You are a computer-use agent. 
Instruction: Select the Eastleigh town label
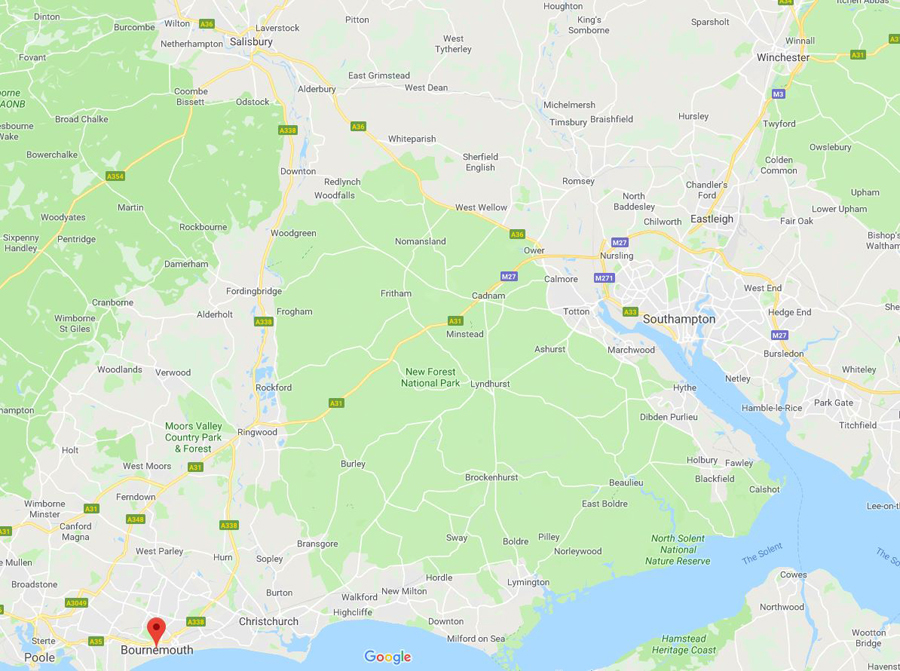712,219
